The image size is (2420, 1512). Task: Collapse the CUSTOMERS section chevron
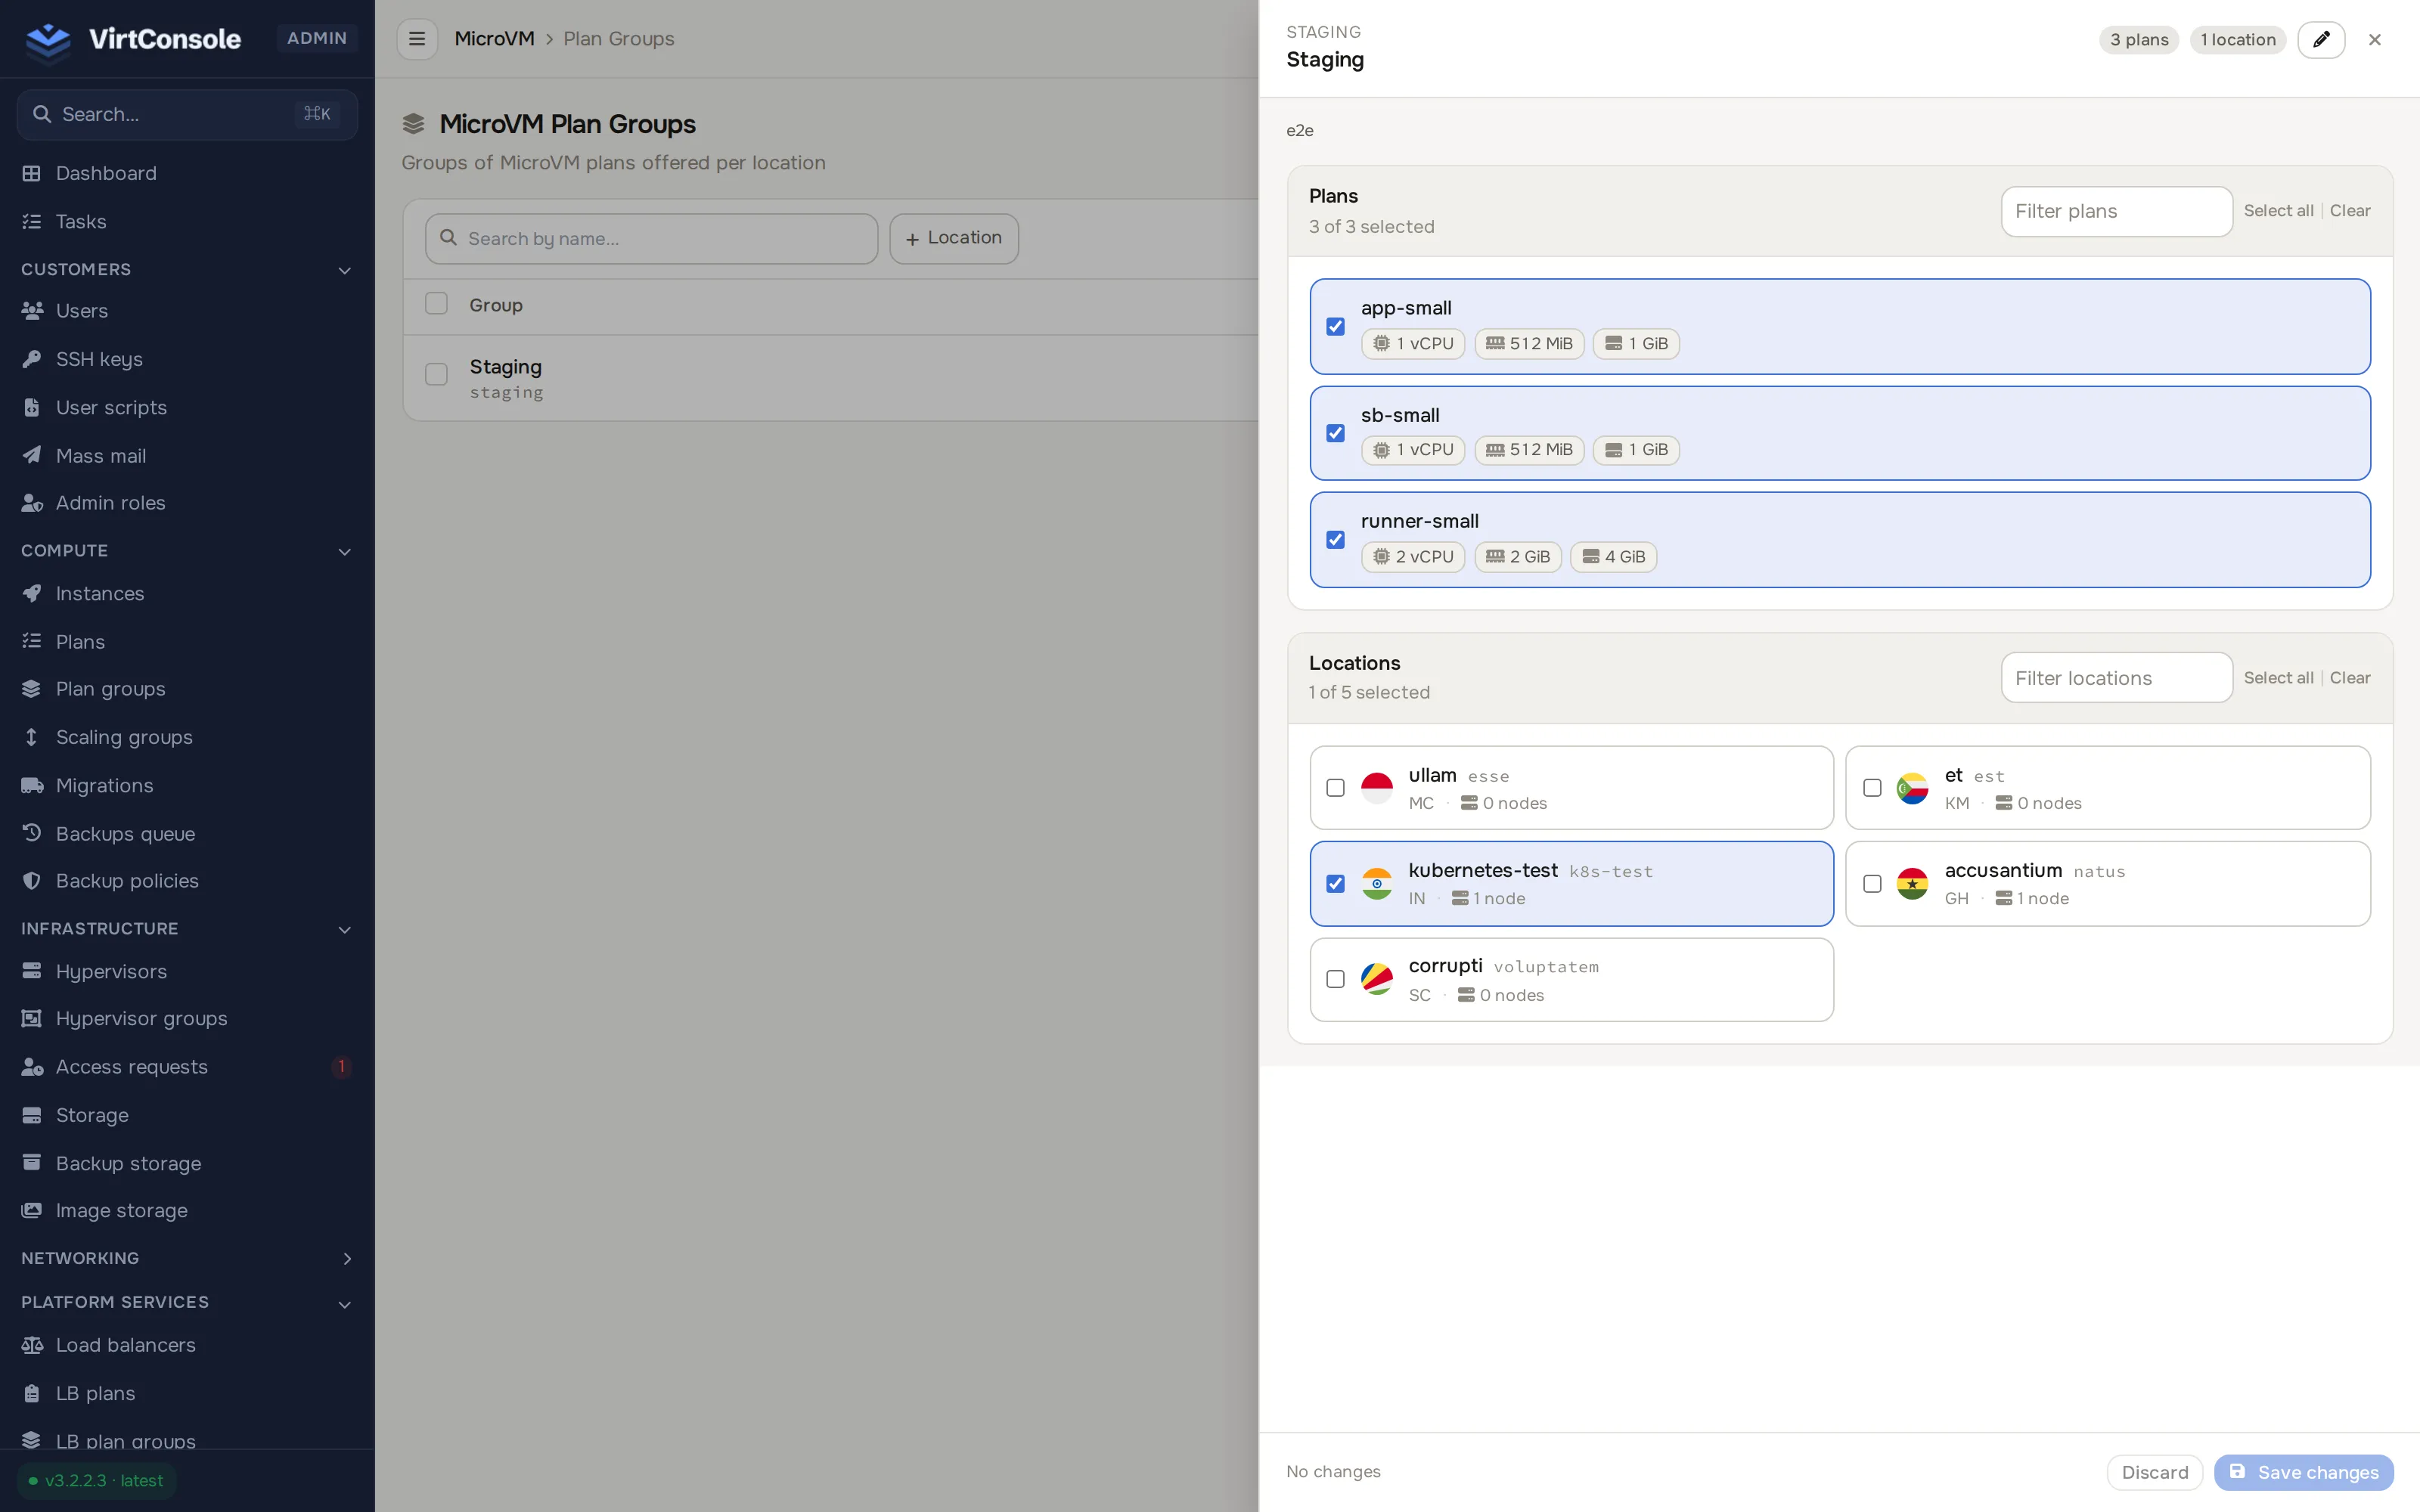coord(344,270)
